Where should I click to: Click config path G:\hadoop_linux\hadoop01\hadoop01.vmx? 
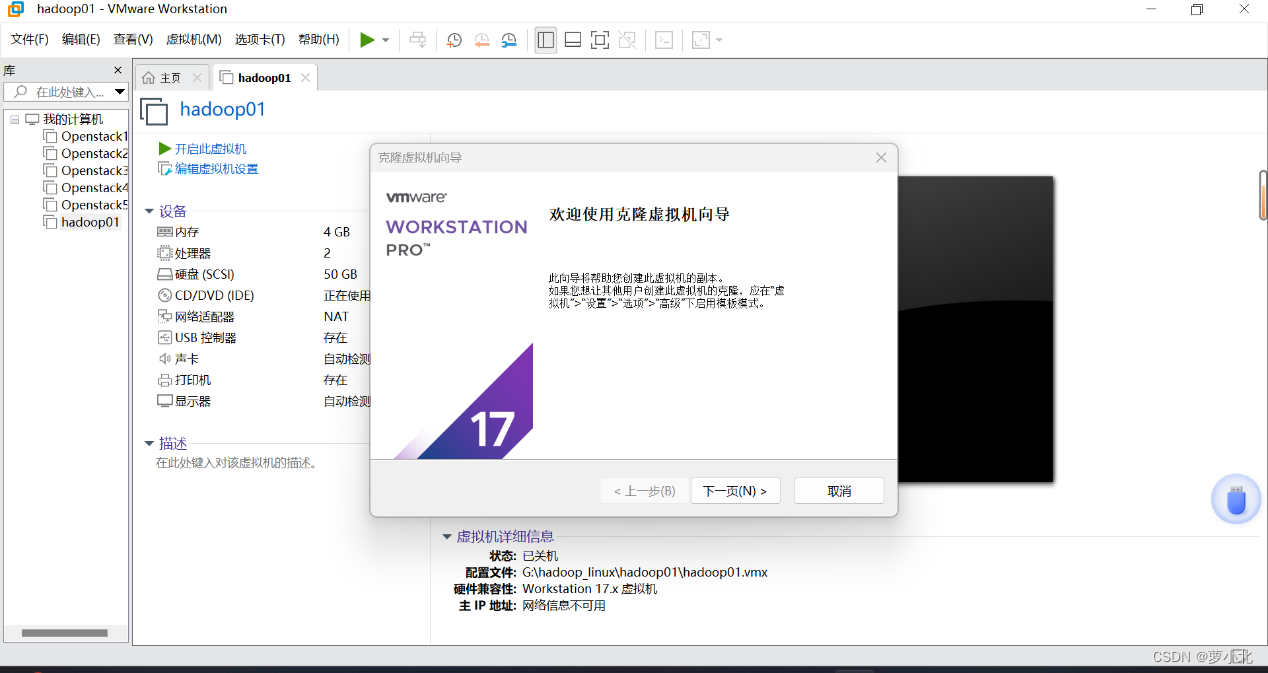pyautogui.click(x=645, y=573)
